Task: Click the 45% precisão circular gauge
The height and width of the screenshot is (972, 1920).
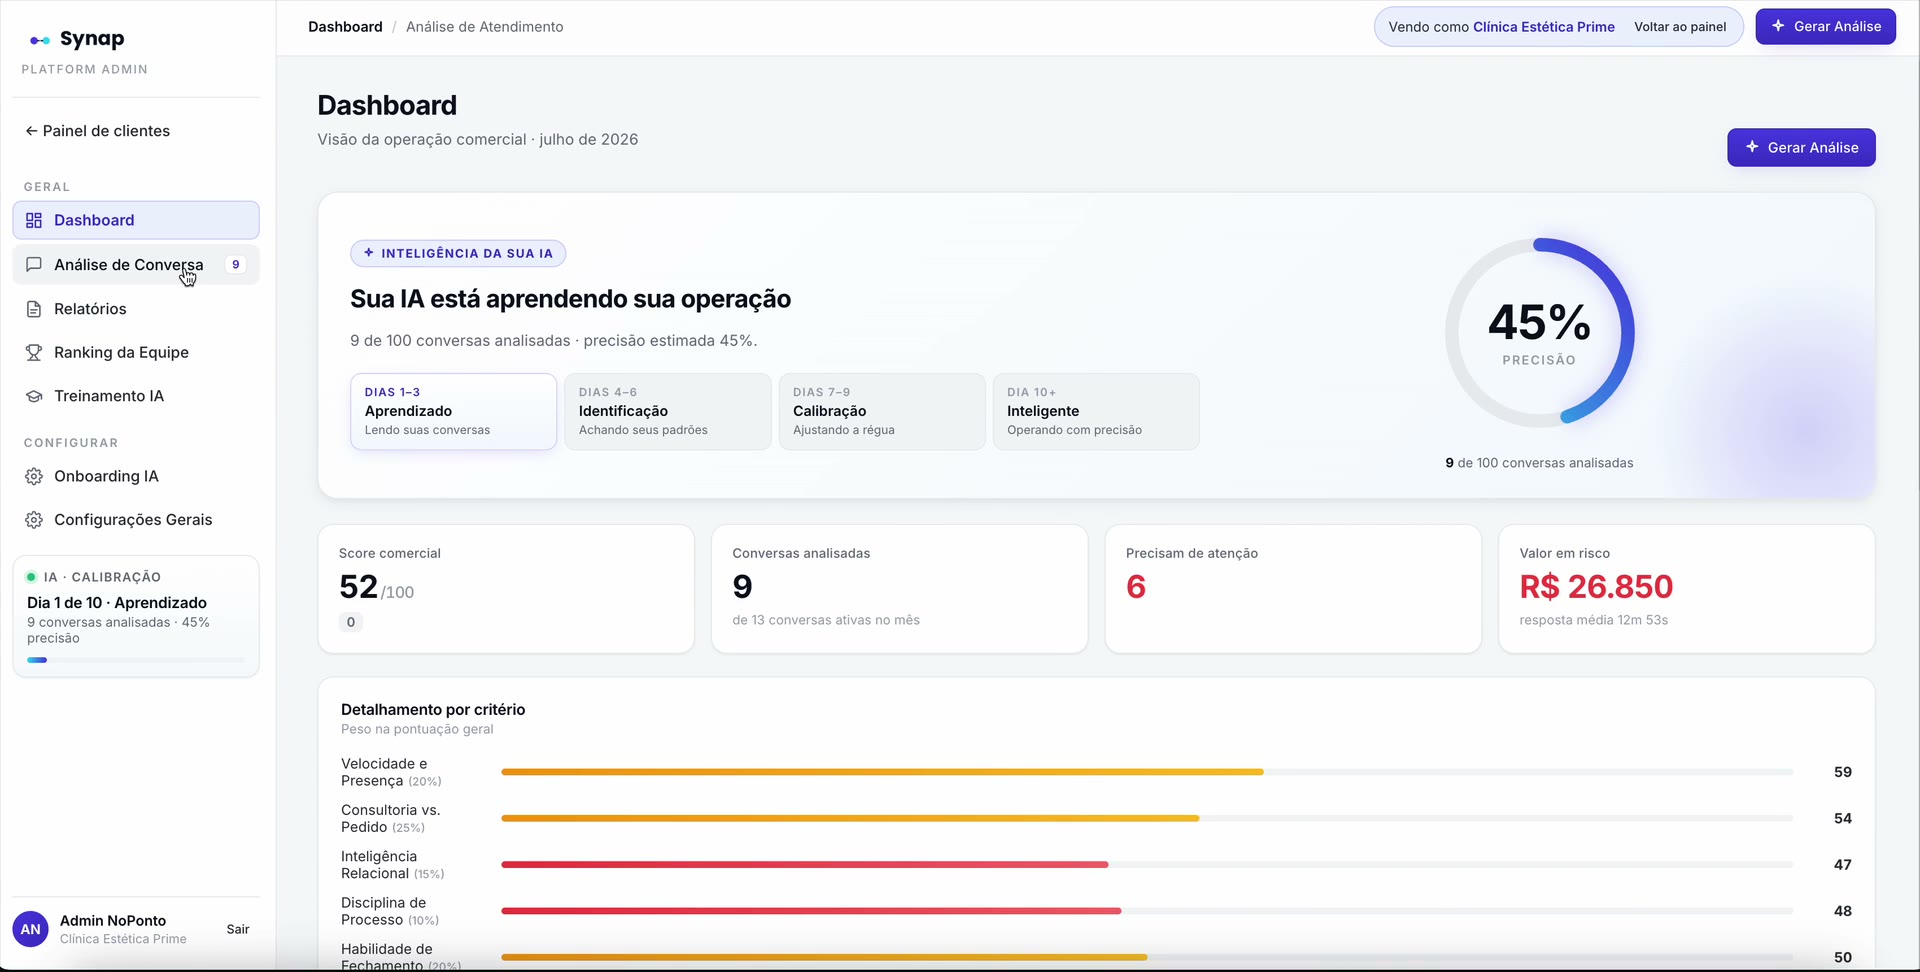Action: coord(1539,332)
